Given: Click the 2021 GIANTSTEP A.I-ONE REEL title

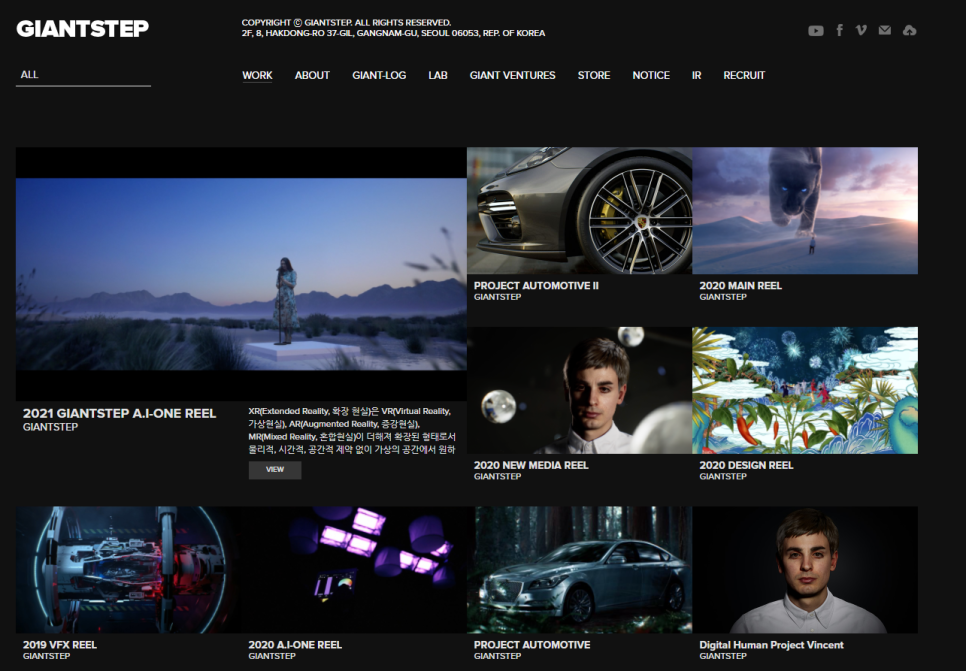Looking at the screenshot, I should coord(120,413).
